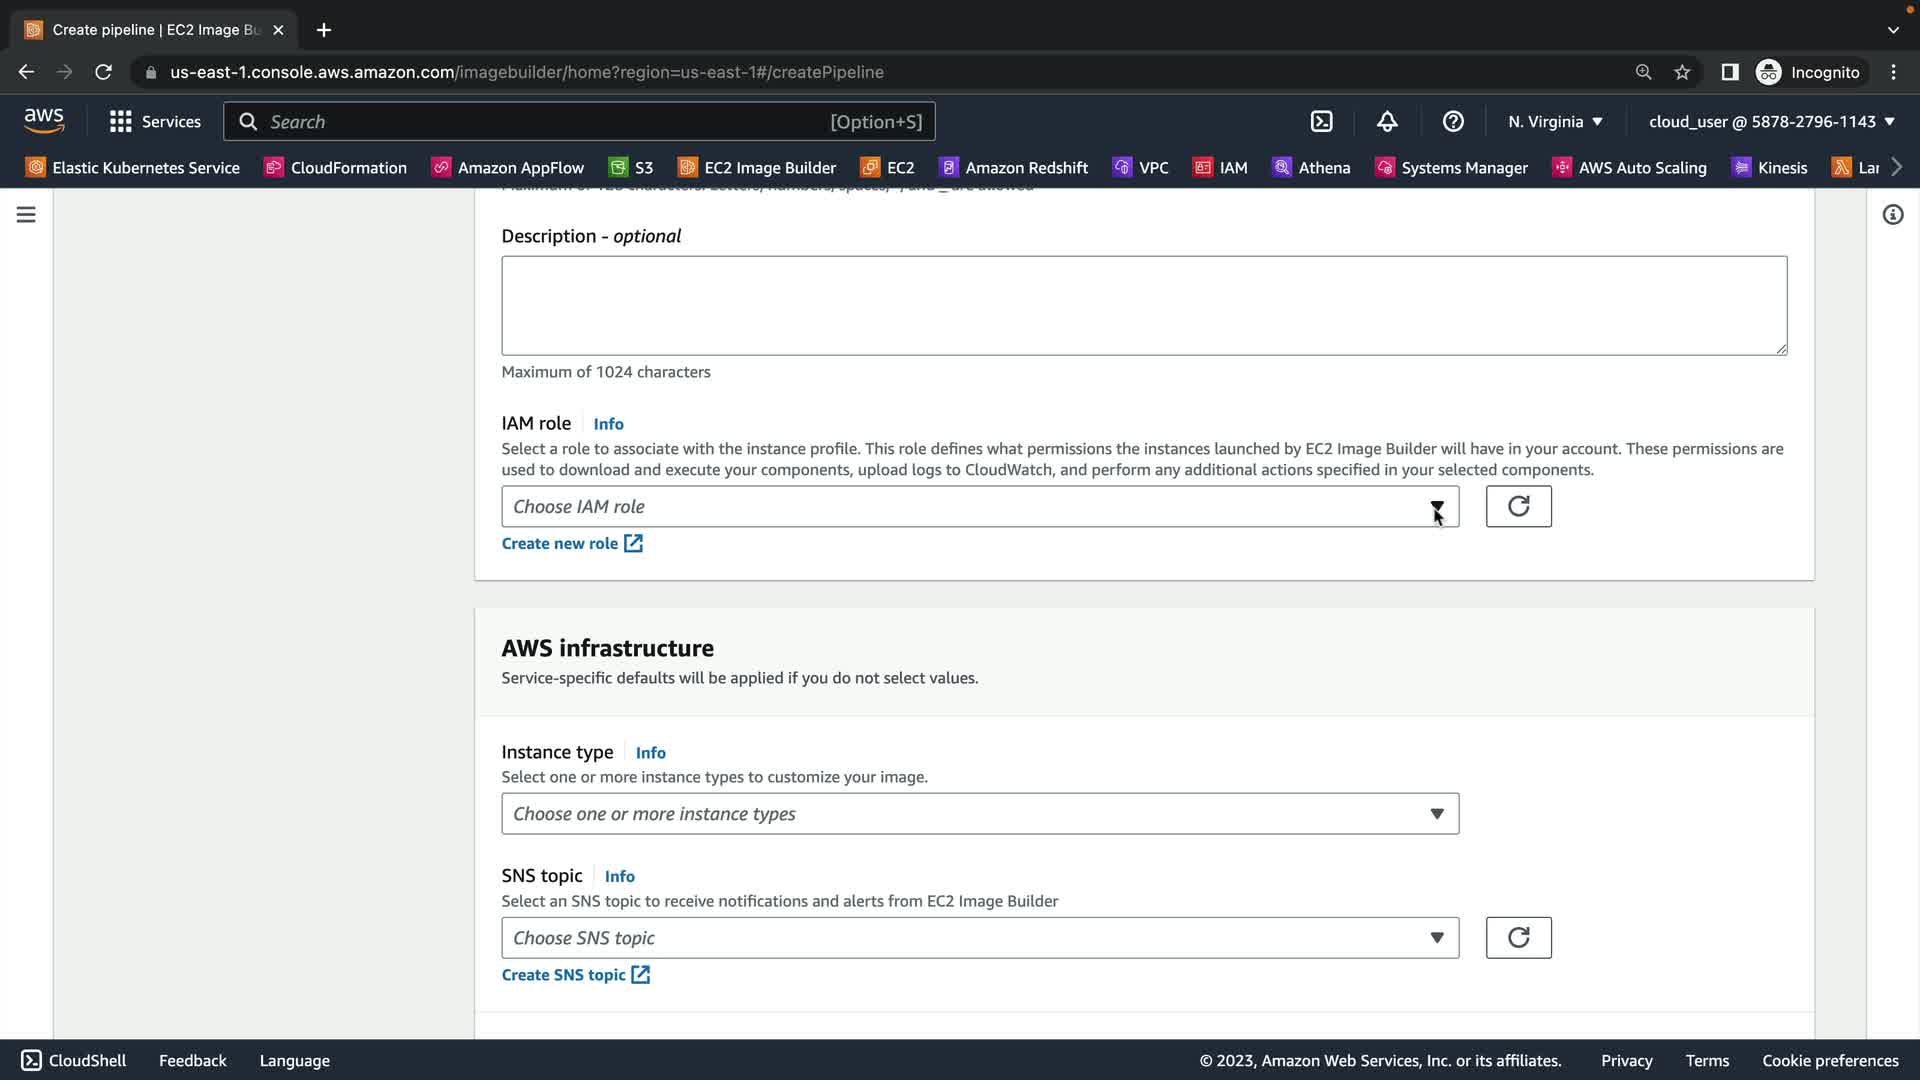The height and width of the screenshot is (1080, 1920).
Task: Open the cloud_user account menu
Action: [x=1771, y=121]
